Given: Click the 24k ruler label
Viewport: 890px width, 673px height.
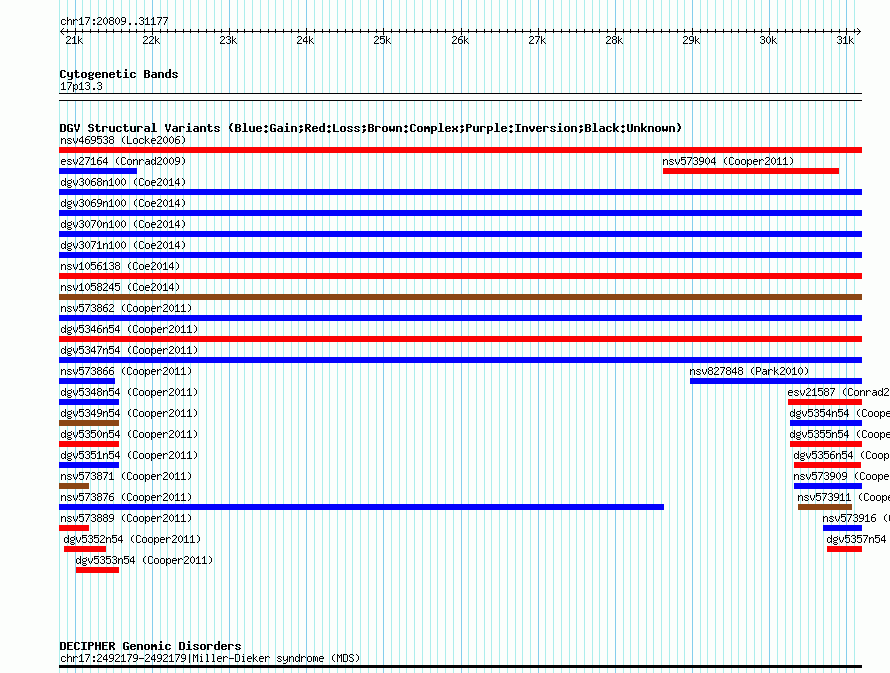Looking at the screenshot, I should 305,40.
